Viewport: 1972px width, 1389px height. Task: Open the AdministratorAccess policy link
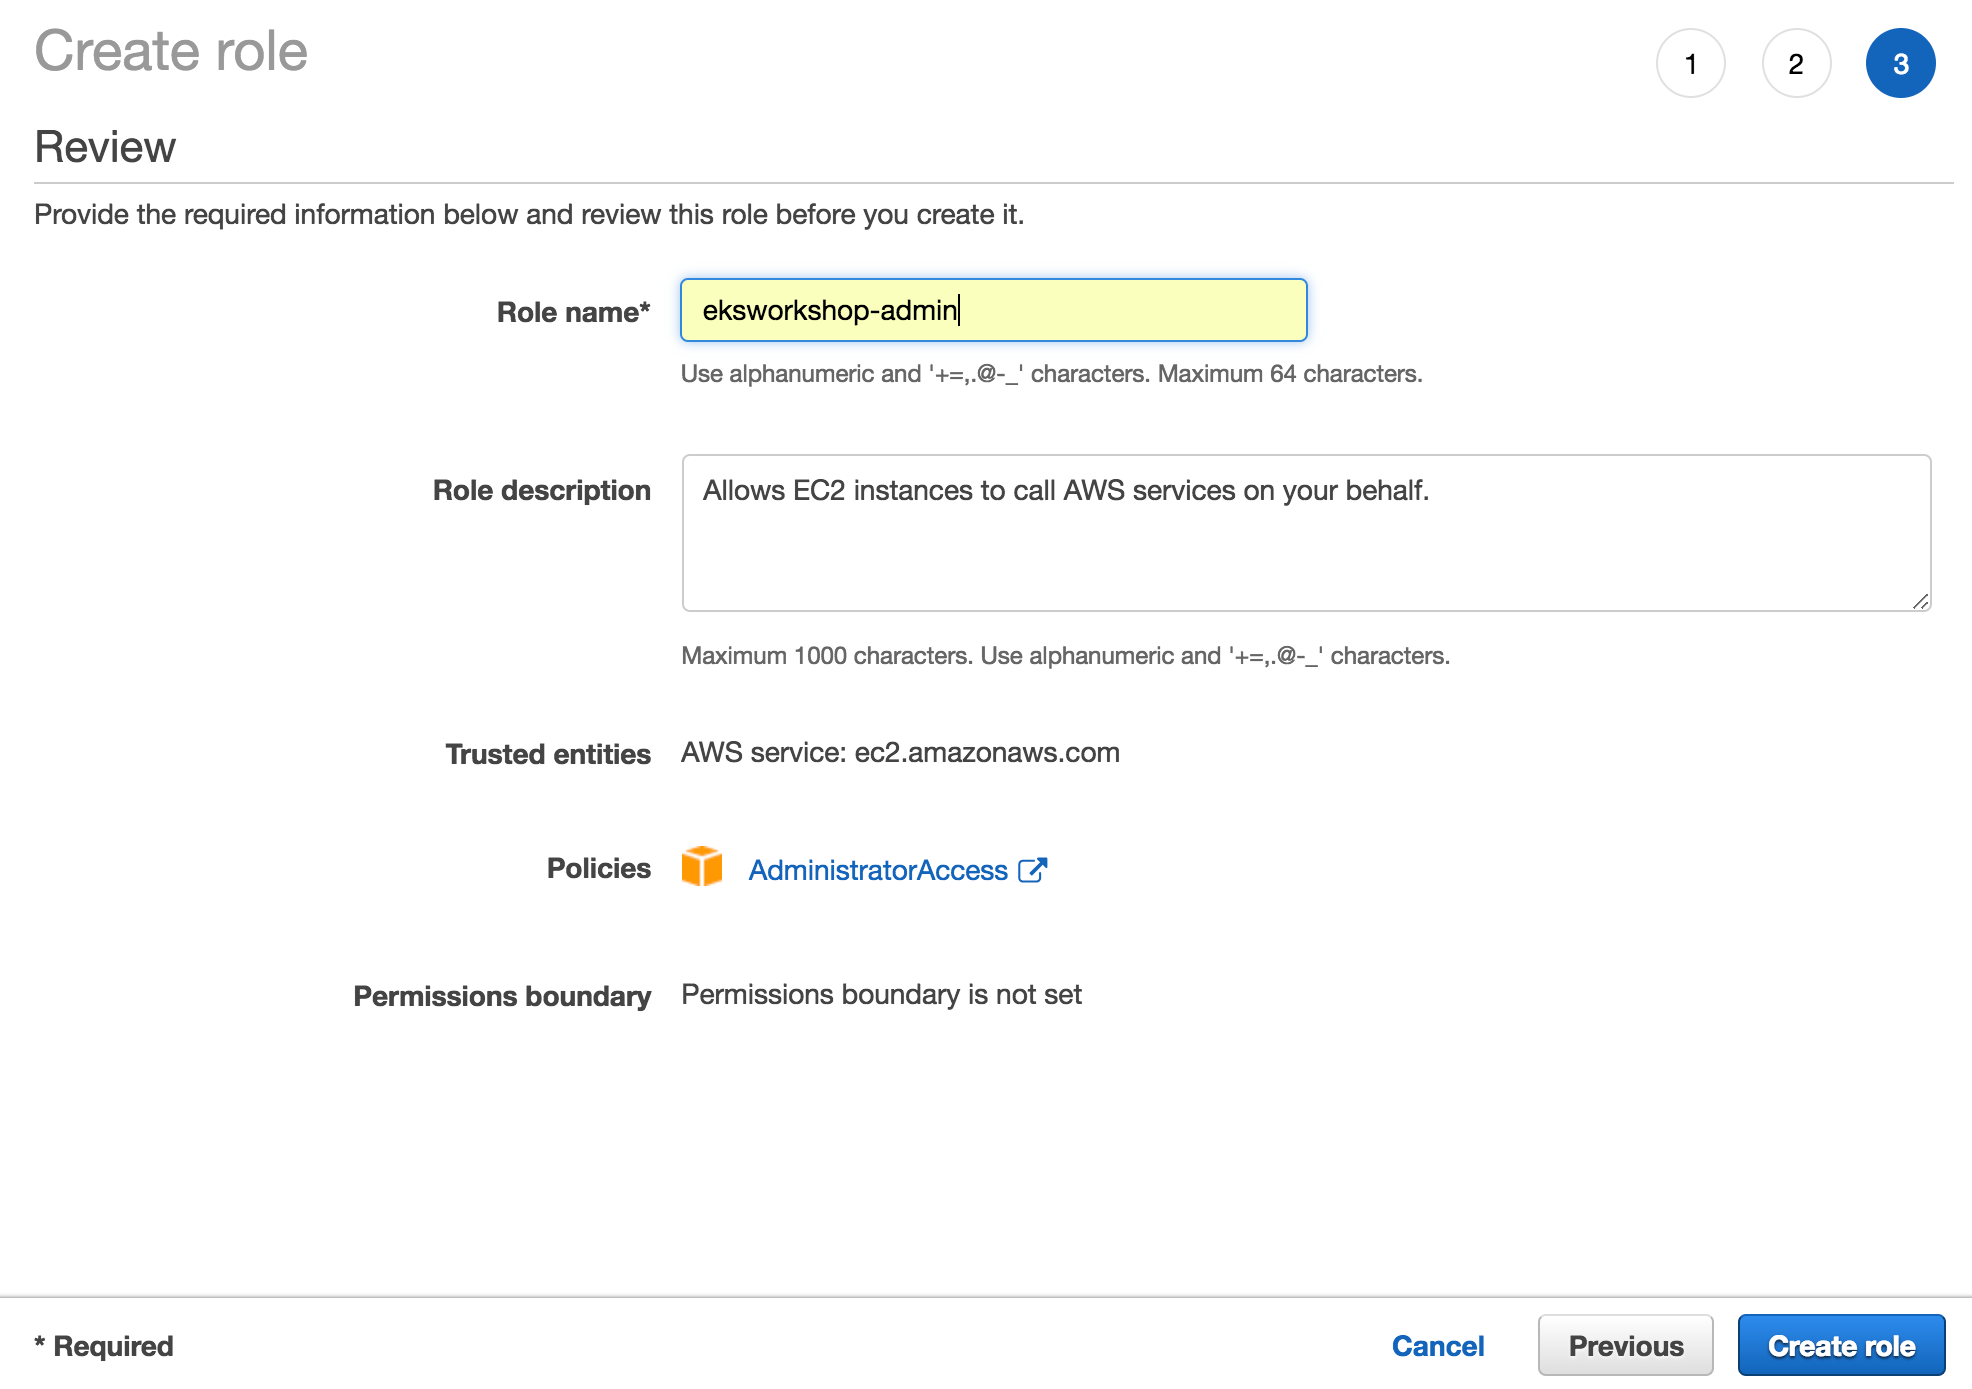coord(877,870)
